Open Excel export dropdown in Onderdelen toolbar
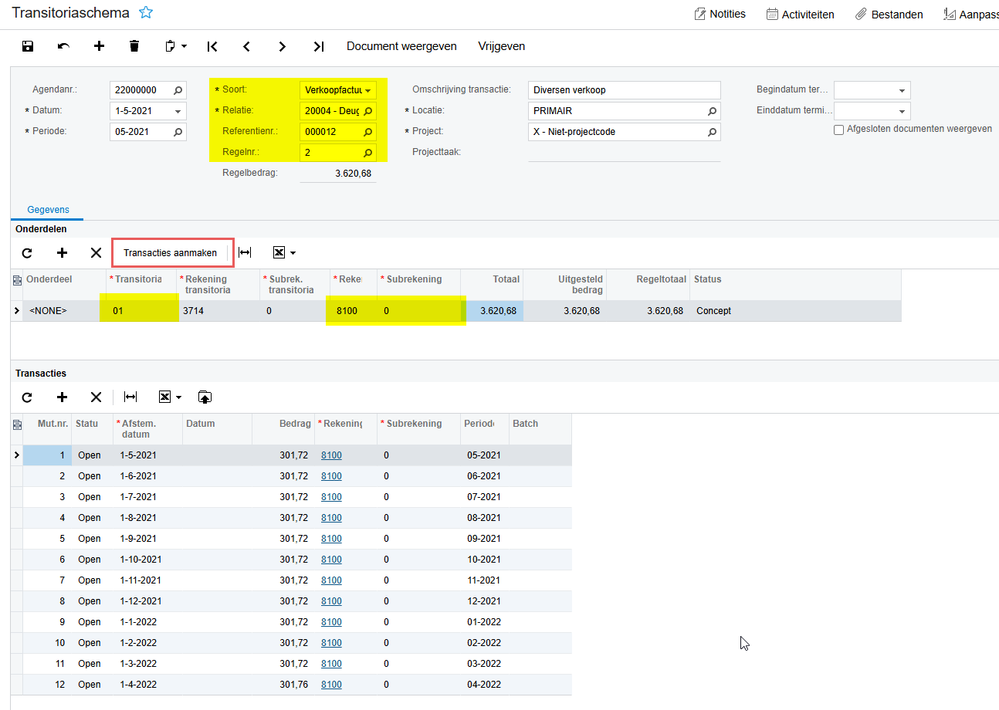 (x=284, y=253)
